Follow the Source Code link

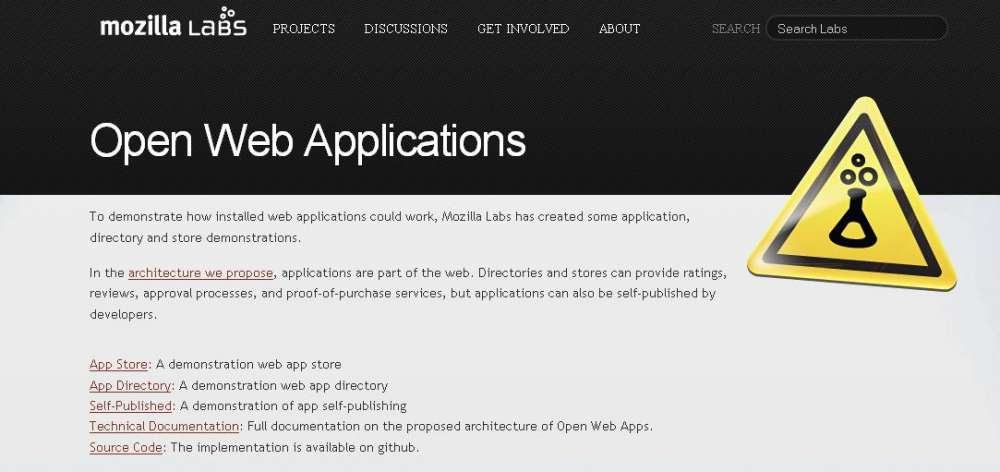(125, 448)
